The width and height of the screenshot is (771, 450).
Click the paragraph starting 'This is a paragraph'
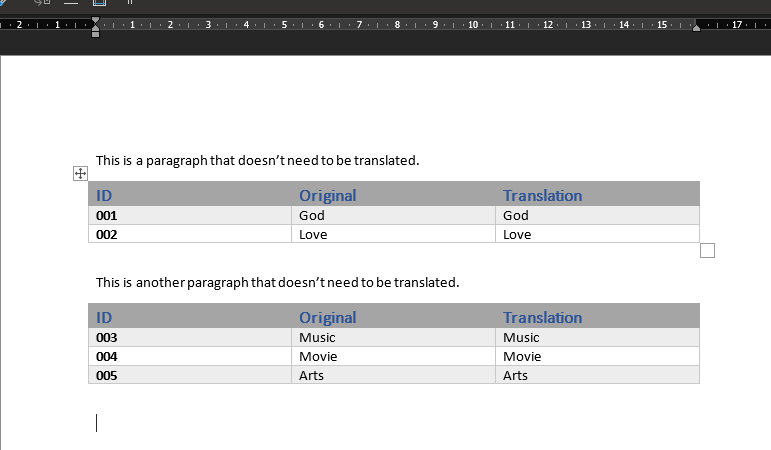click(x=258, y=160)
